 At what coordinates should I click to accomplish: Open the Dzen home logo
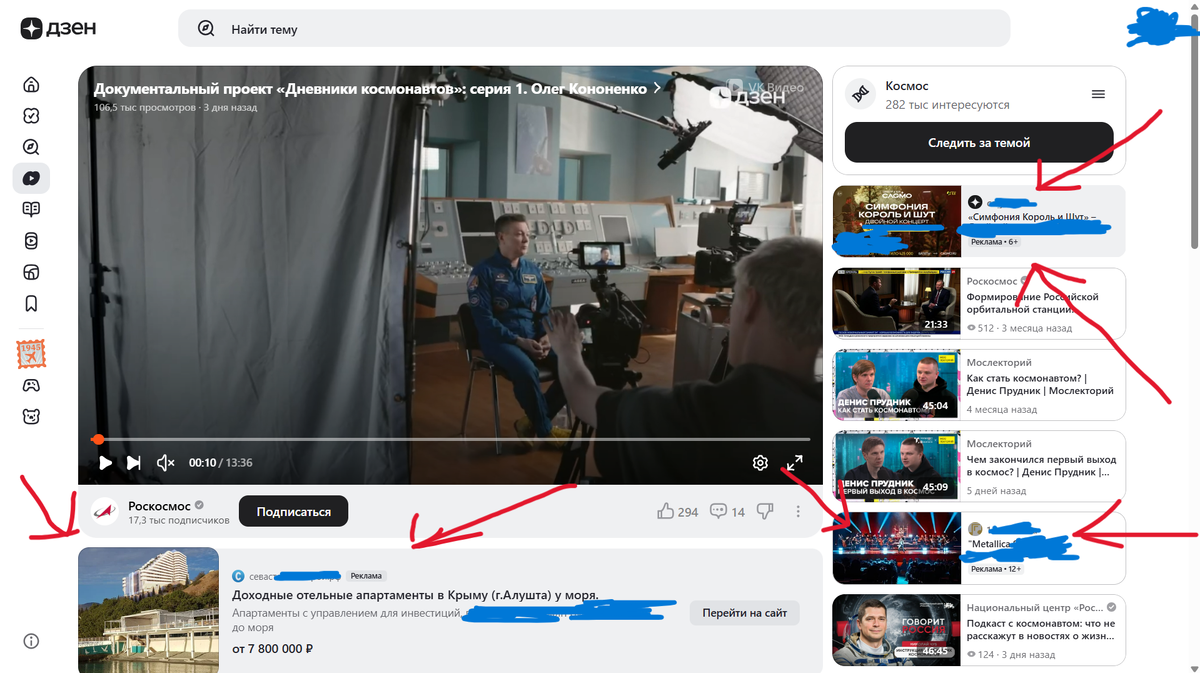58,29
